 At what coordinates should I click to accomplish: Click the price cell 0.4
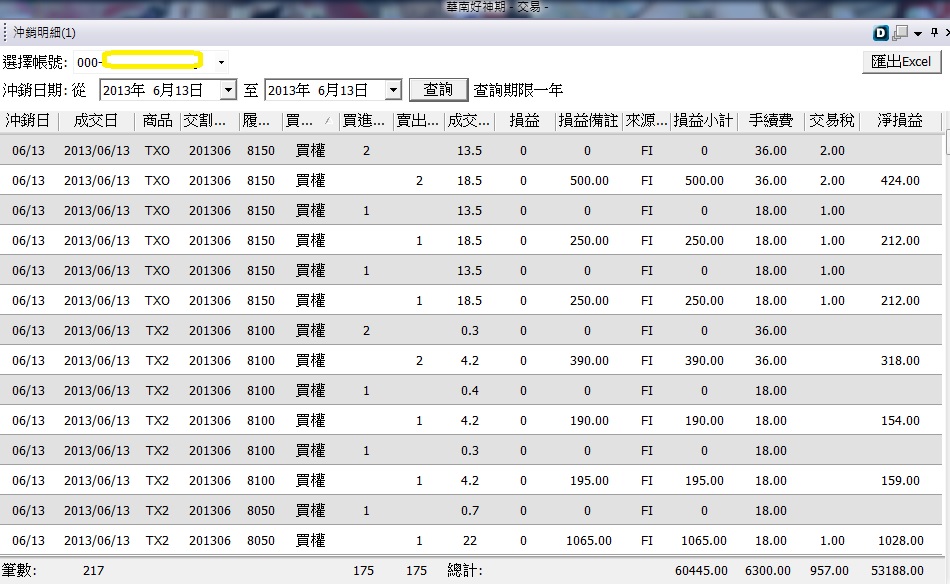pyautogui.click(x=470, y=391)
